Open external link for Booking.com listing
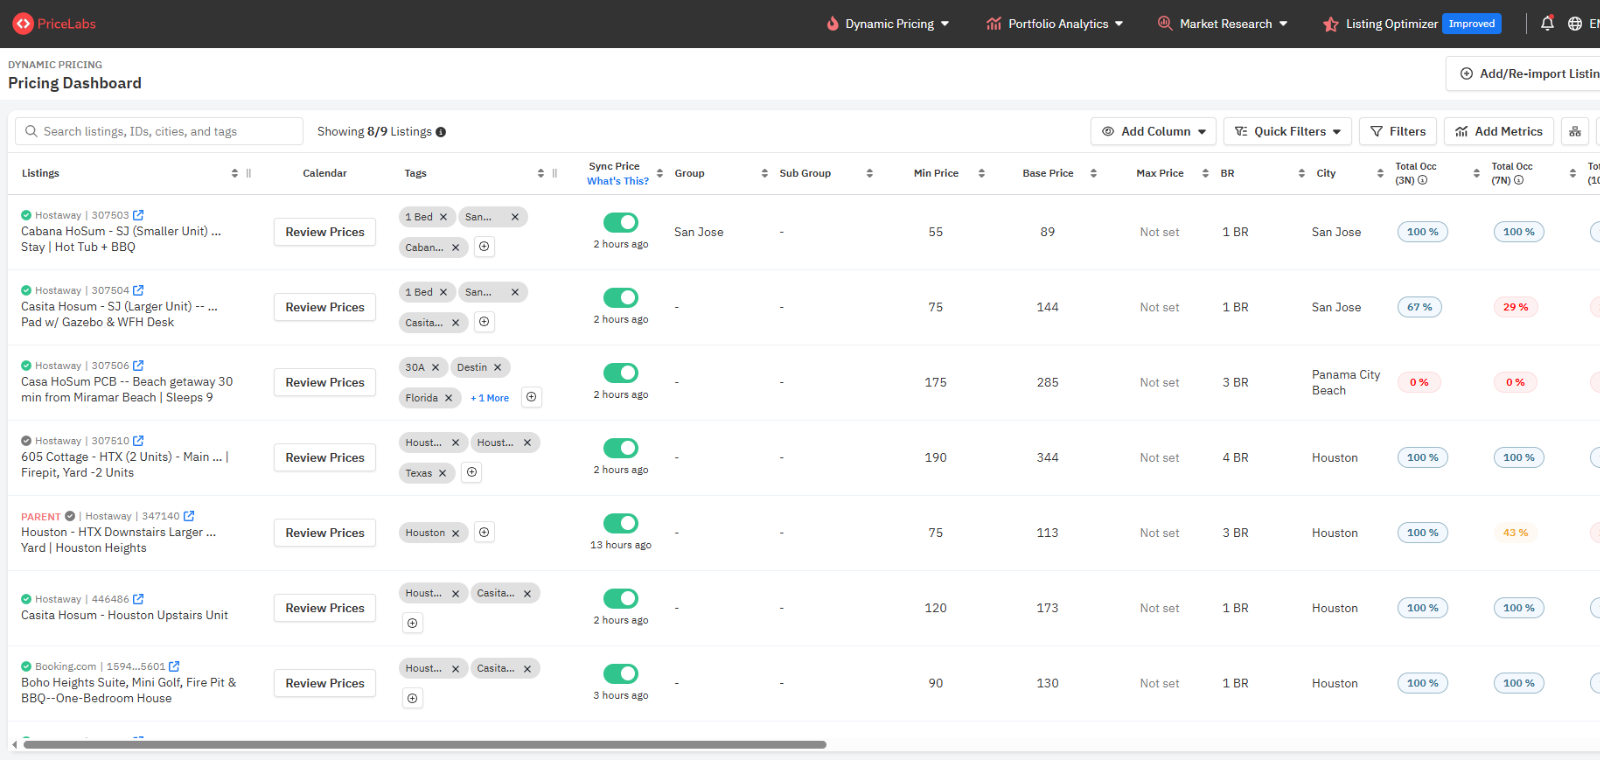Screen dimensions: 1600x760 tap(174, 666)
